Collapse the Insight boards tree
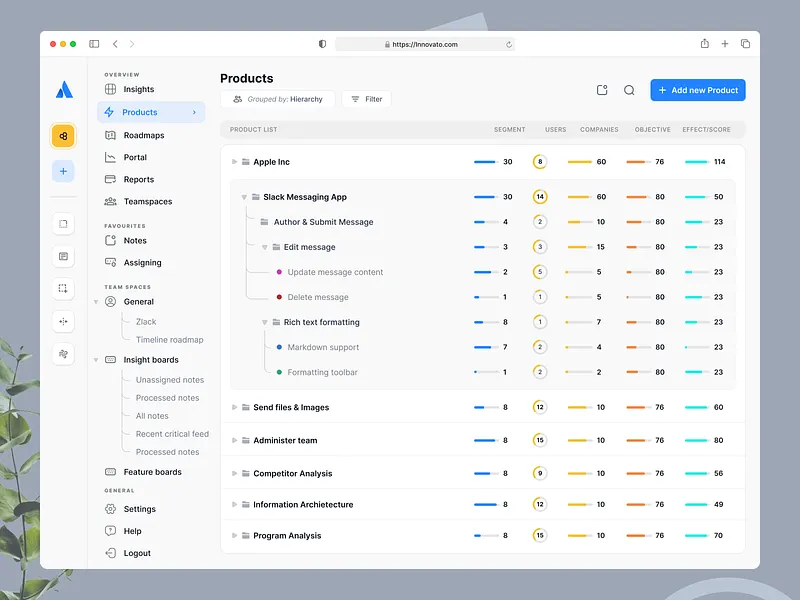 pos(95,359)
